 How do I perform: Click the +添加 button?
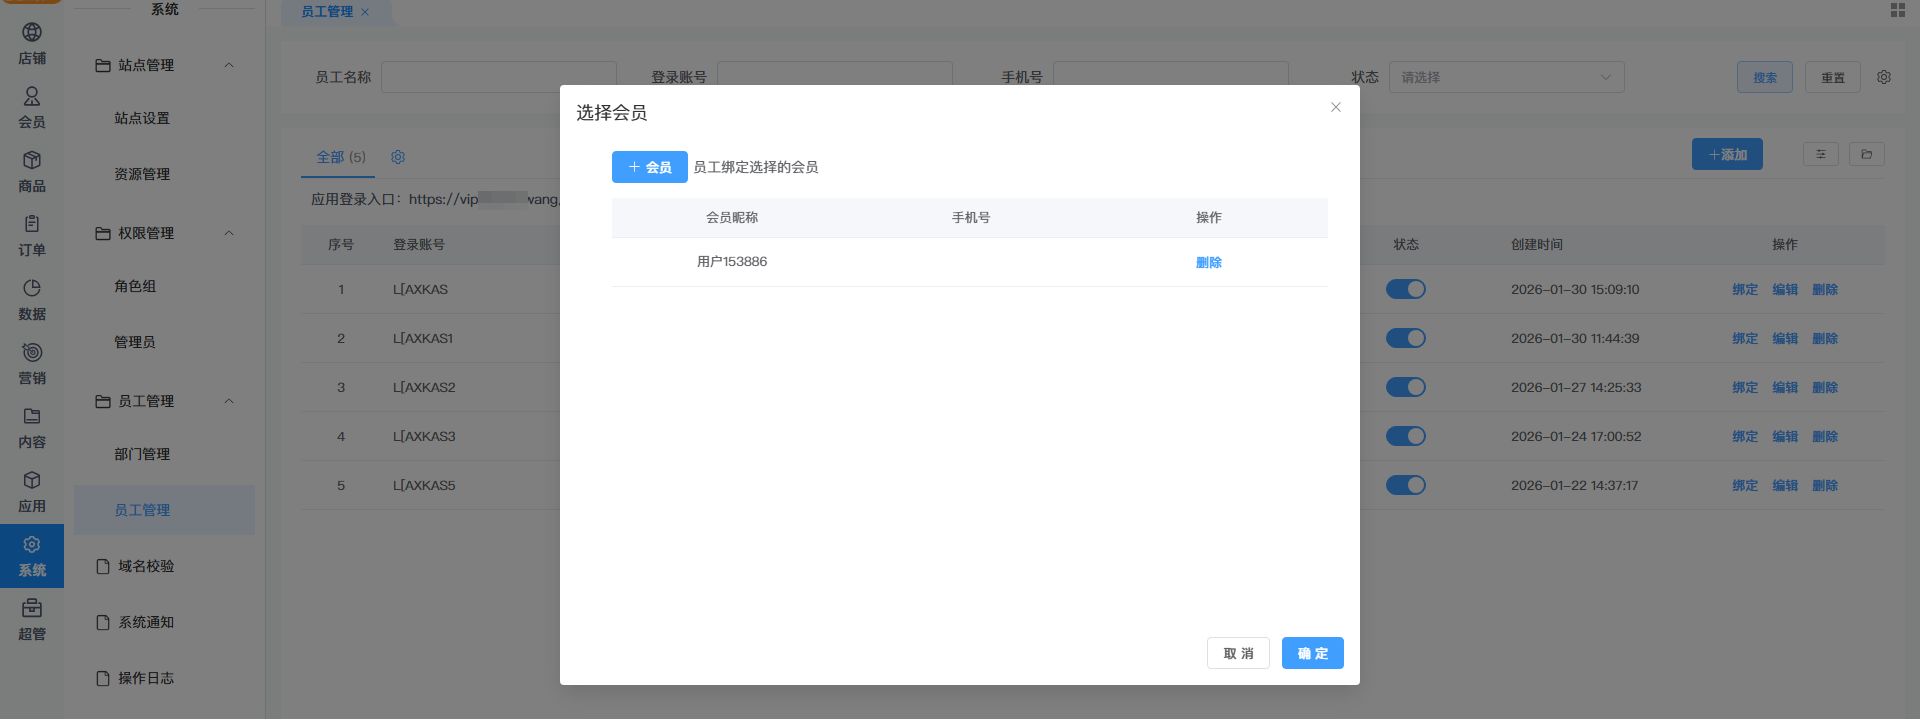(x=1727, y=154)
